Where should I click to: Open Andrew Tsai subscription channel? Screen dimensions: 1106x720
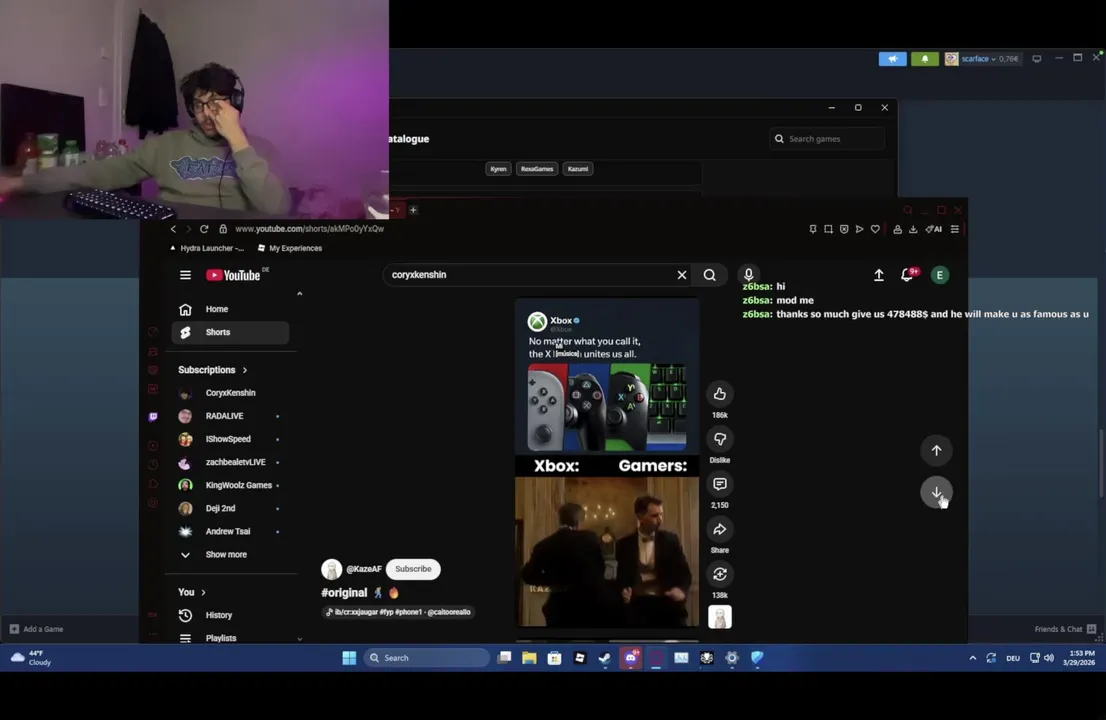(230, 532)
